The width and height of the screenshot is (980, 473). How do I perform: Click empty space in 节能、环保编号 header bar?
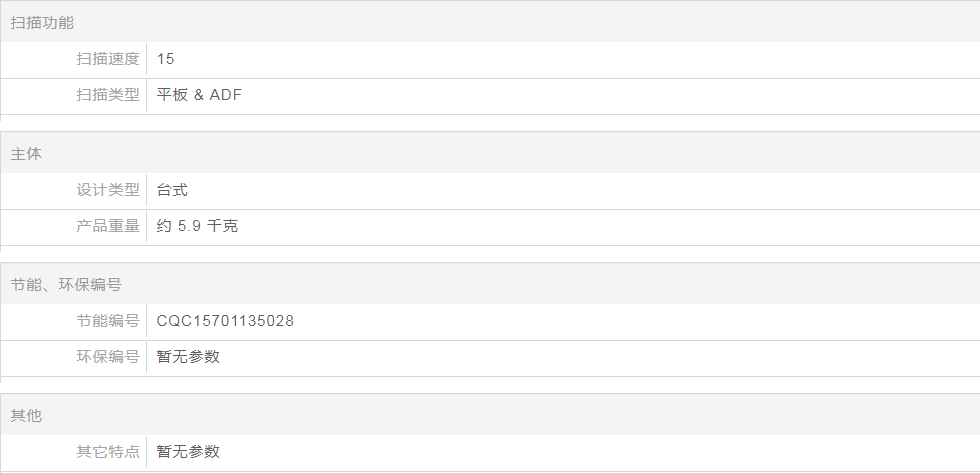pos(550,285)
